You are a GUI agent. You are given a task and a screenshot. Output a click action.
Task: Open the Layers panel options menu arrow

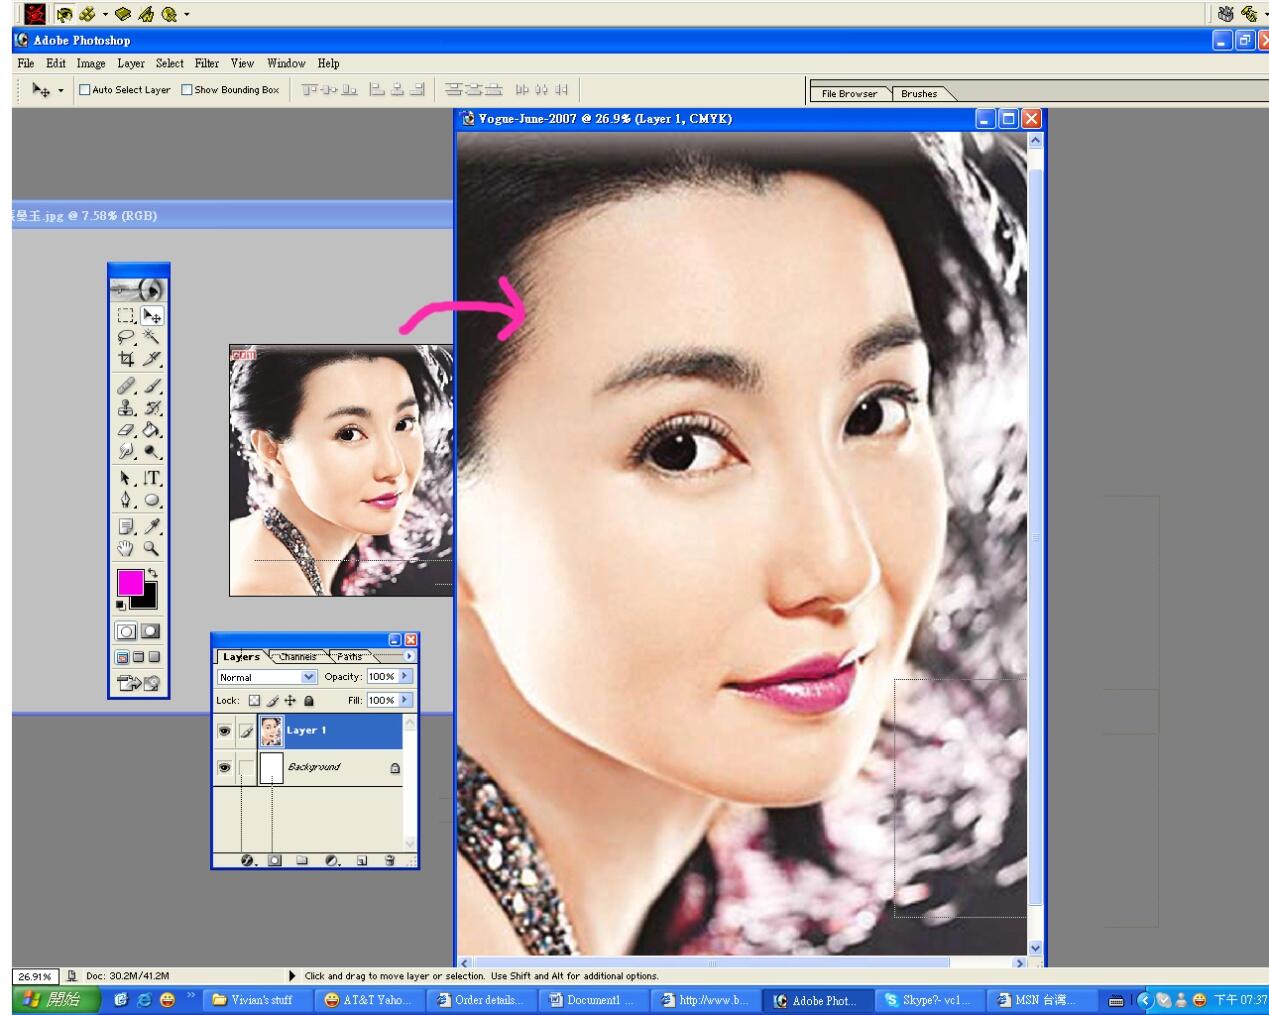coord(408,656)
